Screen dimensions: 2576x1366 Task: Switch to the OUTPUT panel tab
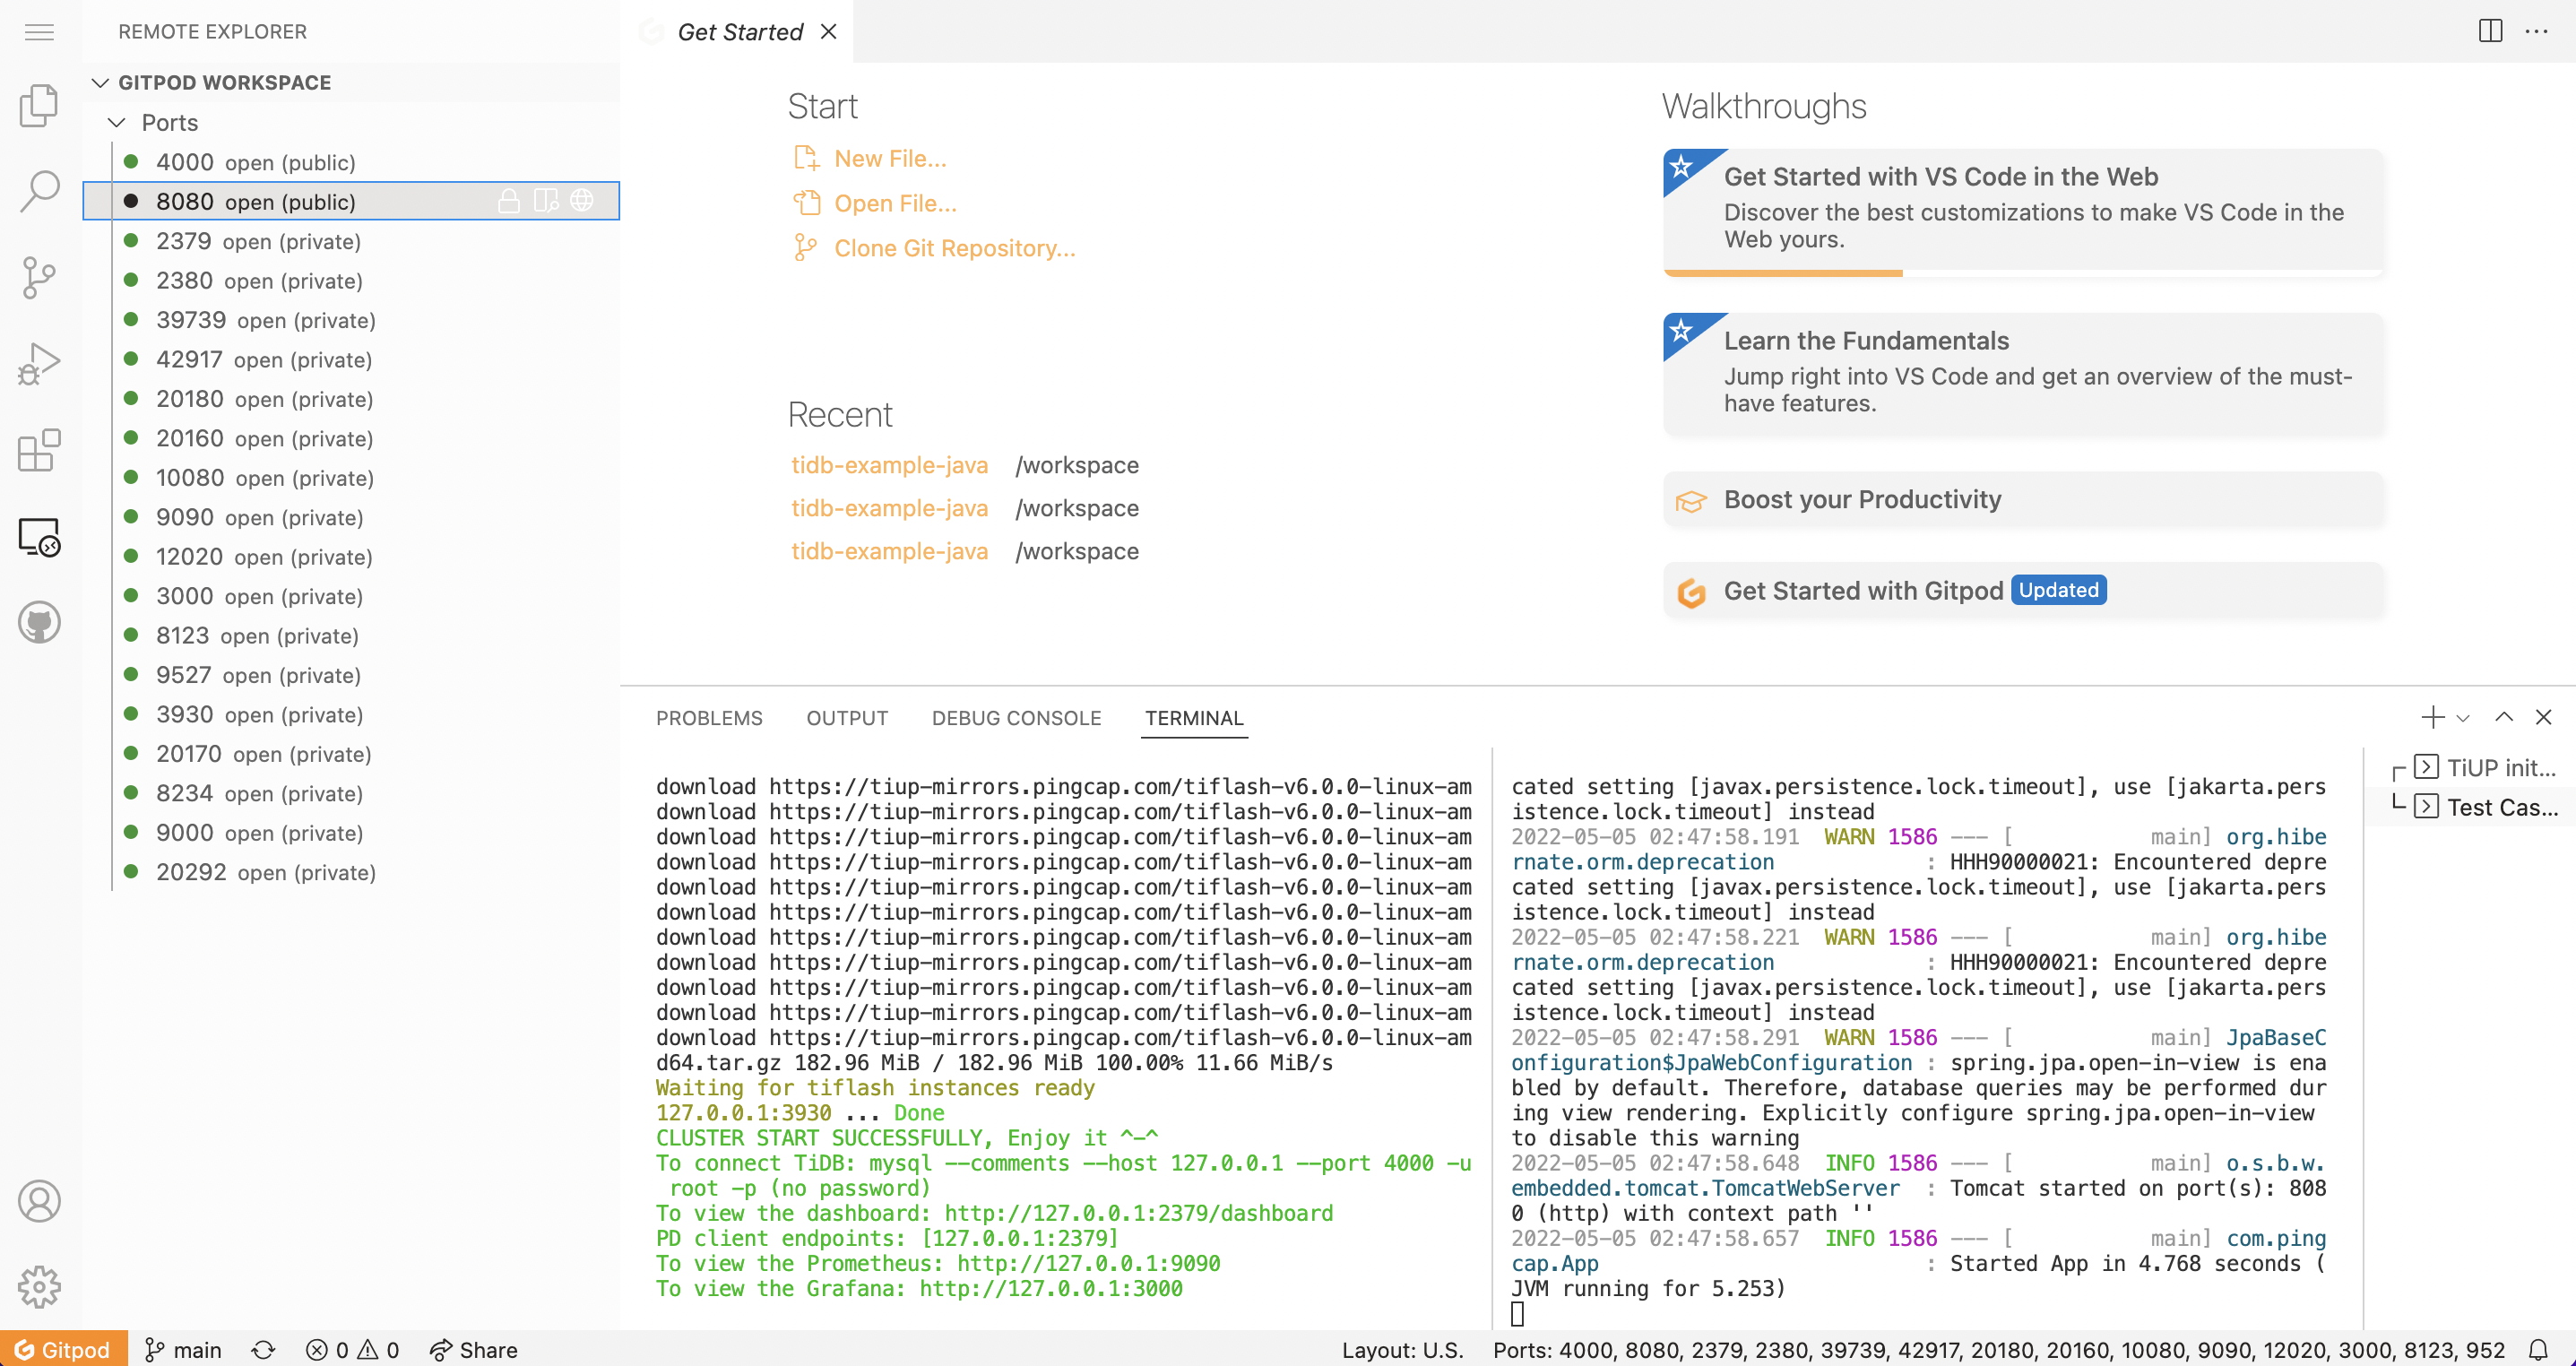point(846,718)
